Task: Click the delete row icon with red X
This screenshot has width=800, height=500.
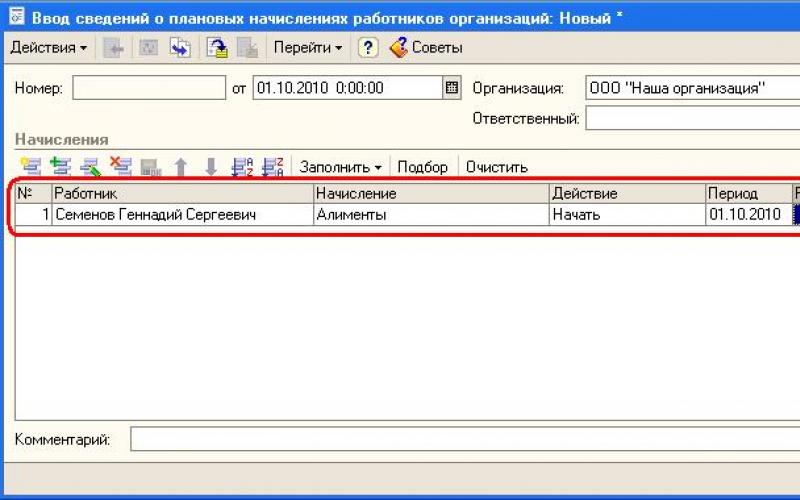Action: (x=120, y=167)
